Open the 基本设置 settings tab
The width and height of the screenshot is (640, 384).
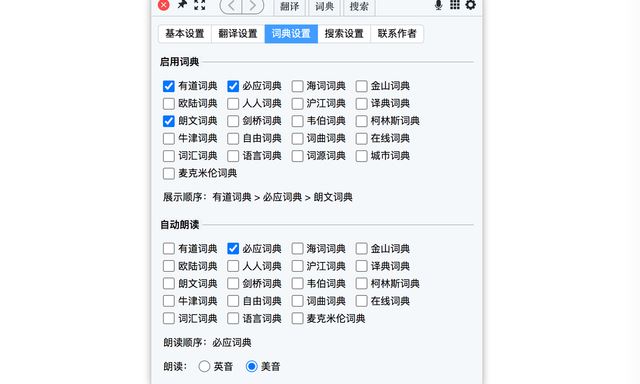pyautogui.click(x=184, y=33)
